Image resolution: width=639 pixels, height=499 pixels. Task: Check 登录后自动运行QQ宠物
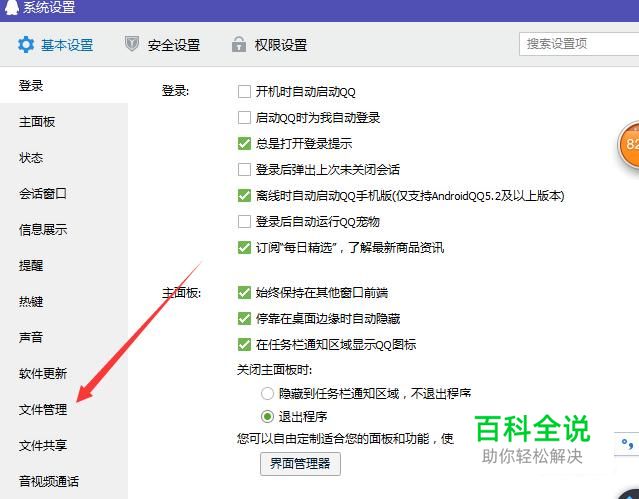pos(244,221)
